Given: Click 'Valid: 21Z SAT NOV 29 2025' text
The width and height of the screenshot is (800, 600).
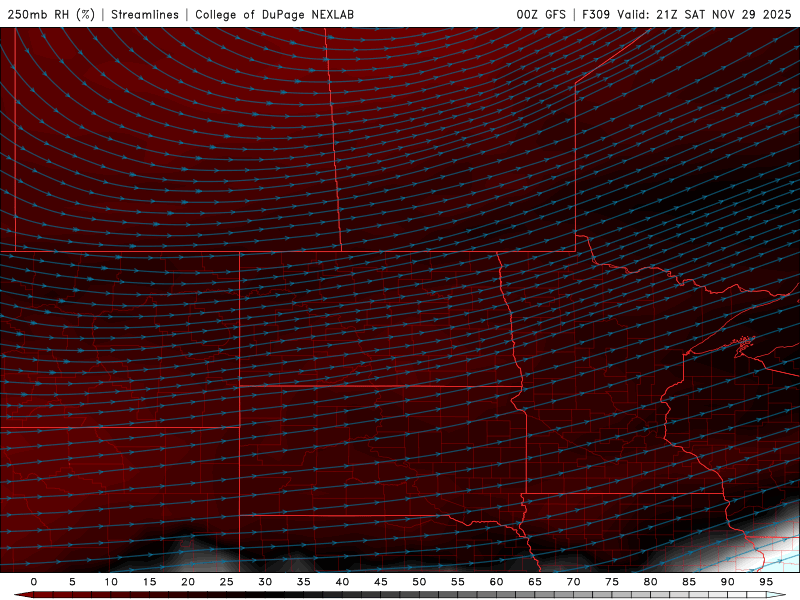Looking at the screenshot, I should [x=704, y=14].
